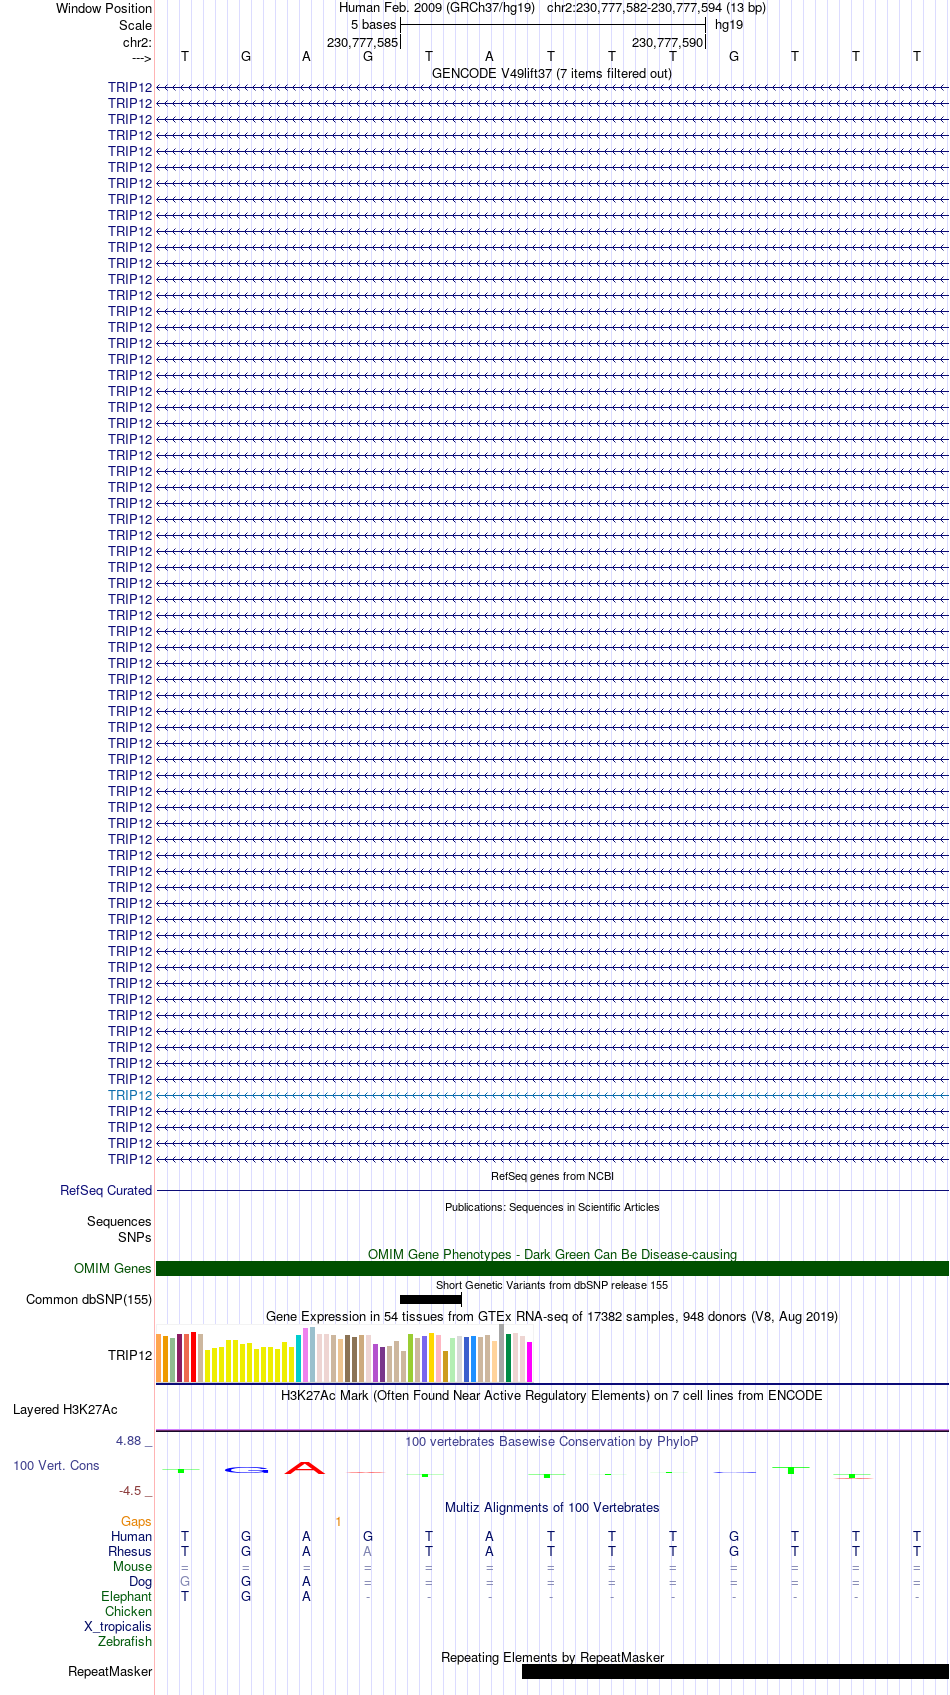Click the SNPs track label
Viewport: 950px width, 1695px height.
[x=134, y=1237]
